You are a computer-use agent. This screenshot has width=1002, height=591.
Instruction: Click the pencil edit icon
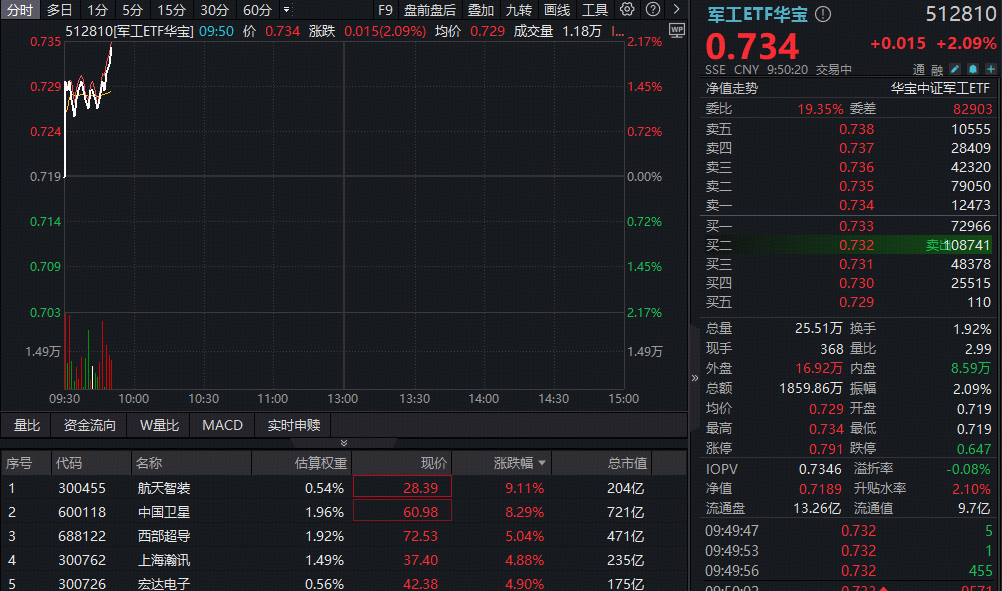pos(955,70)
